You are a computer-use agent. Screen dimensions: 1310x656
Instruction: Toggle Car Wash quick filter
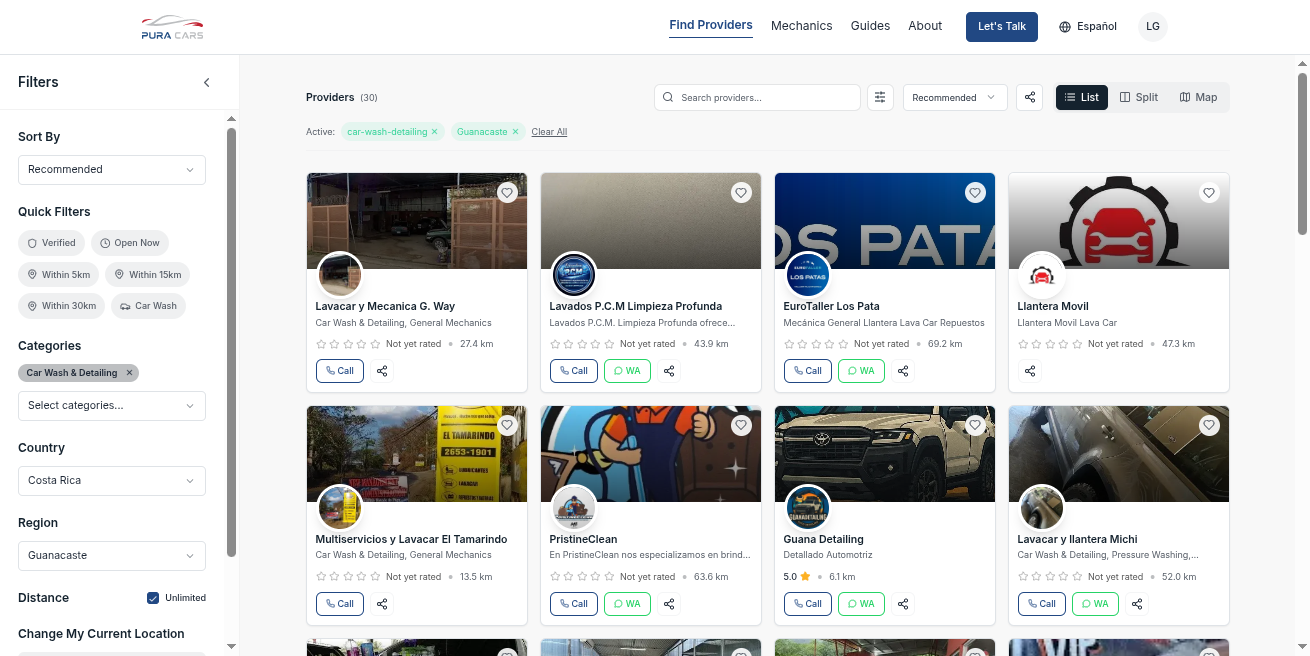(x=148, y=306)
